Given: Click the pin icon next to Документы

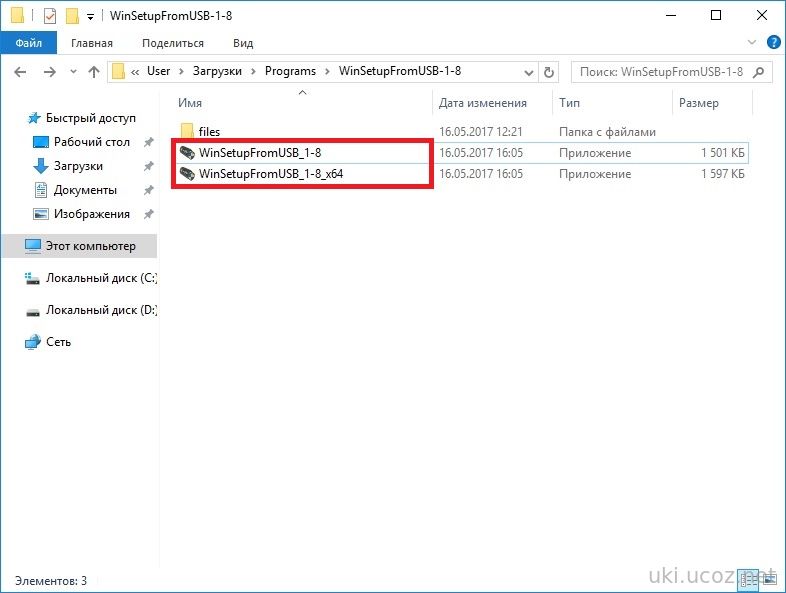Looking at the screenshot, I should coord(148,190).
